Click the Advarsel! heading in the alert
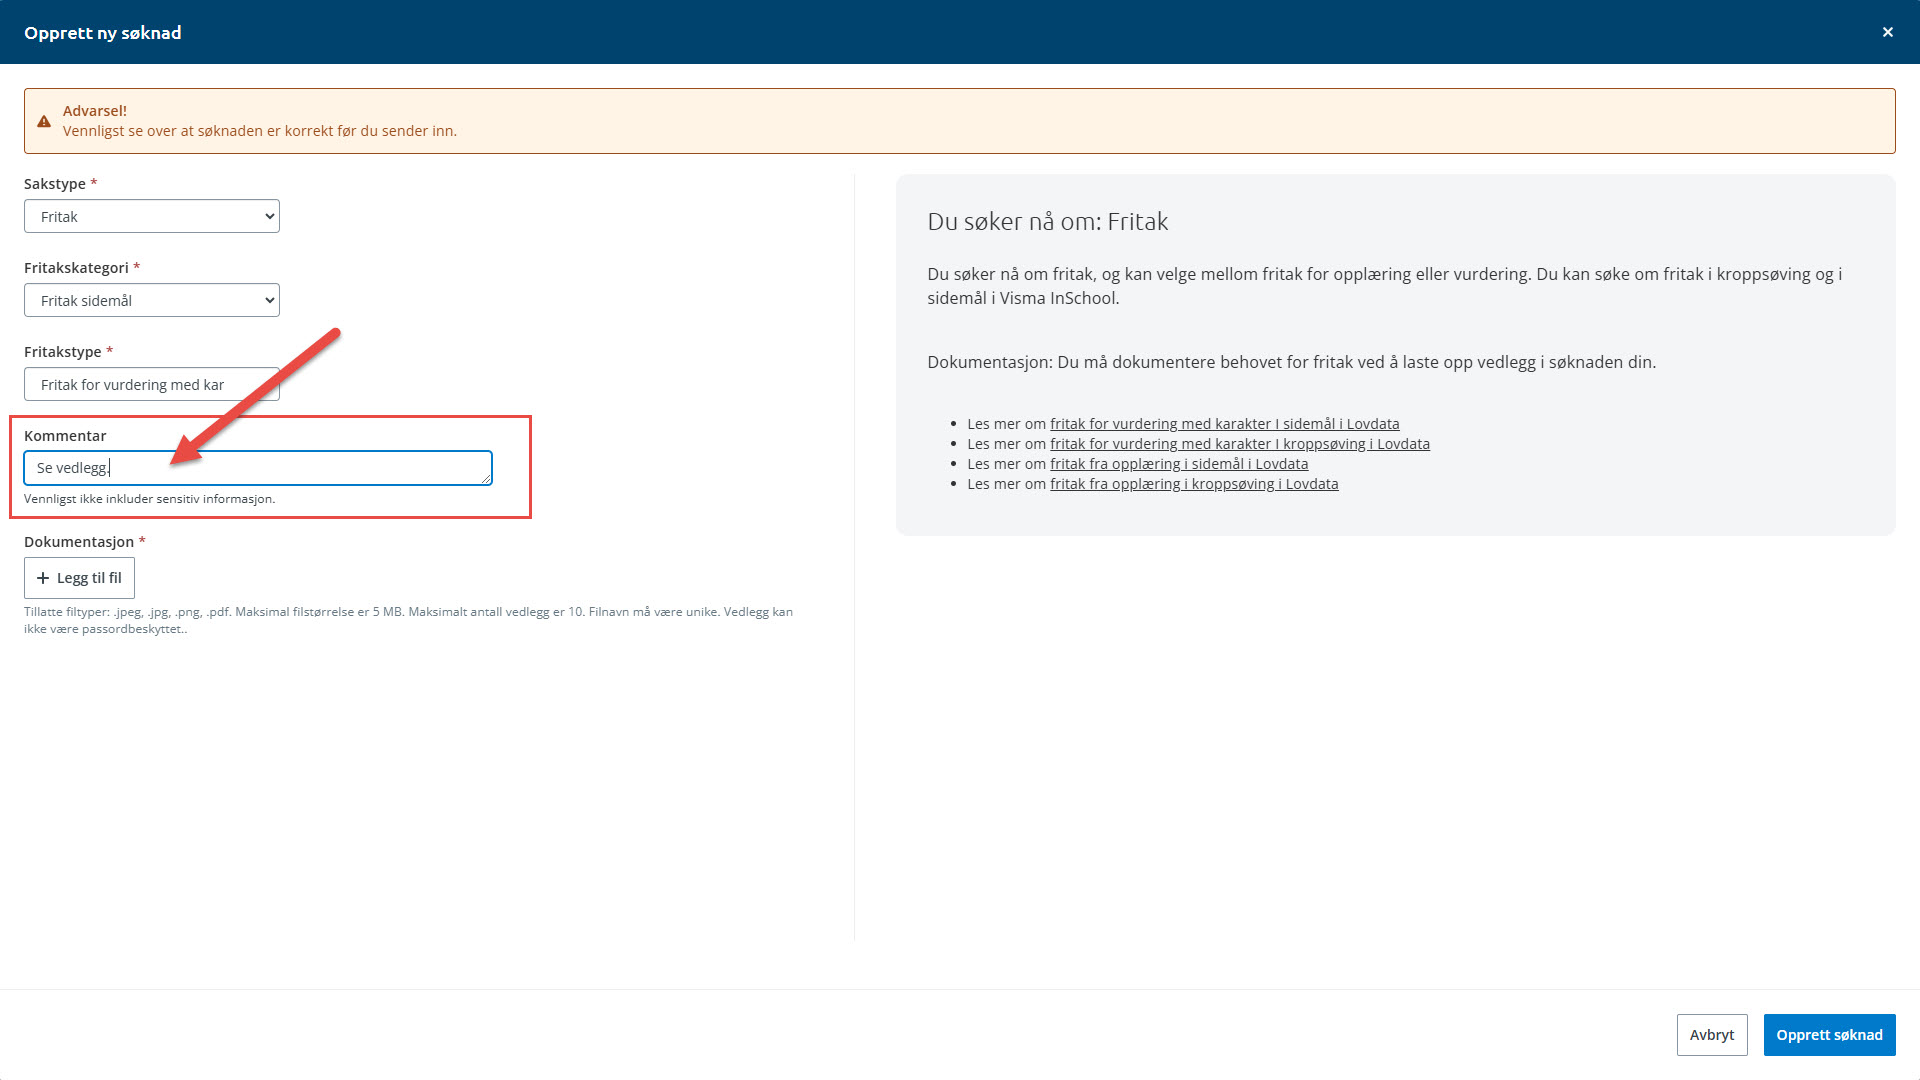This screenshot has height=1080, width=1920. 94,111
